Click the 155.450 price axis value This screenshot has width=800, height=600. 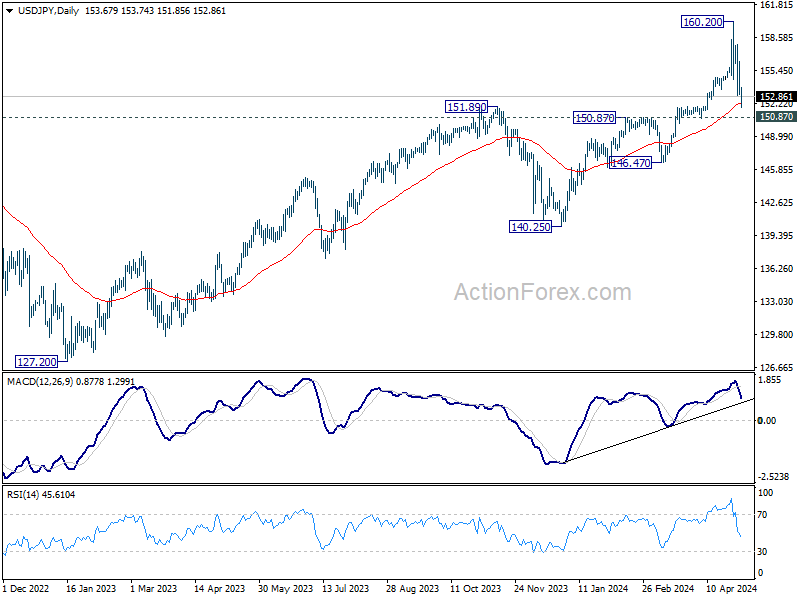click(x=777, y=70)
